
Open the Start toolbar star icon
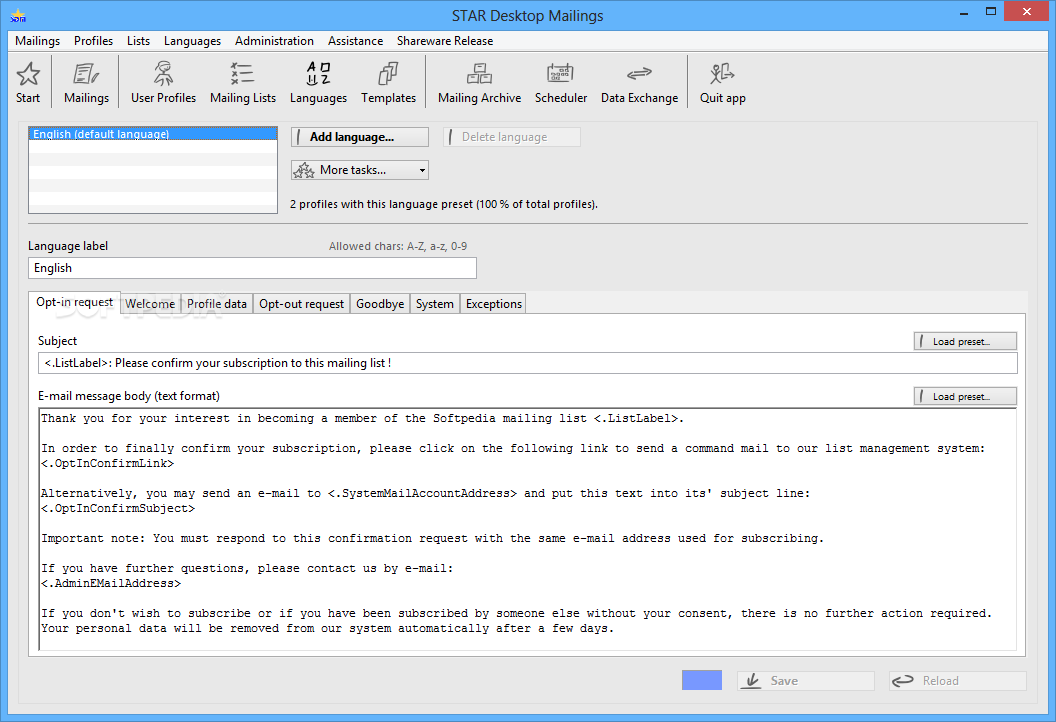pos(28,81)
